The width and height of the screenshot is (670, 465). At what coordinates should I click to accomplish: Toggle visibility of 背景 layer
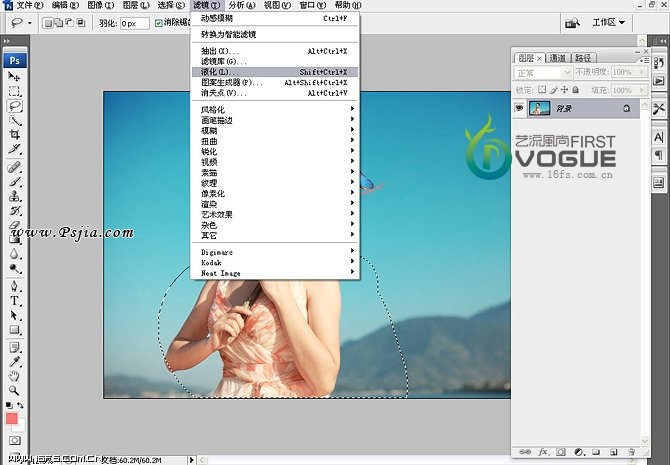520,107
